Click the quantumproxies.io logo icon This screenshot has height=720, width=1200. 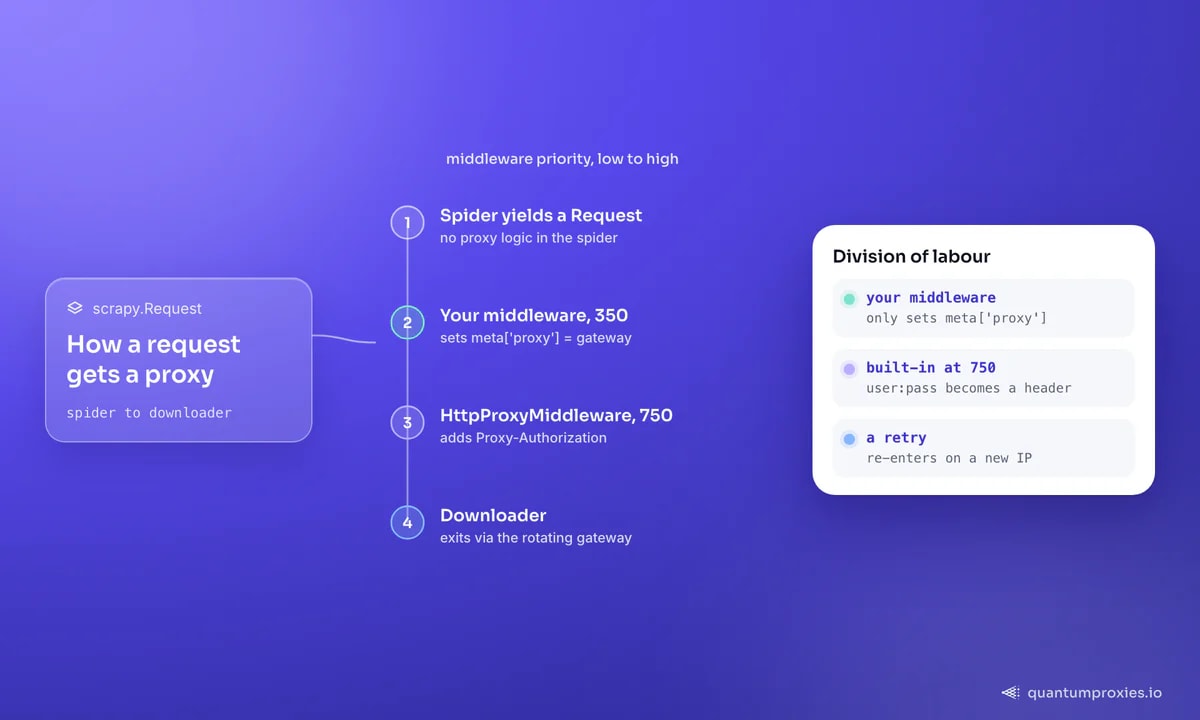point(1010,692)
